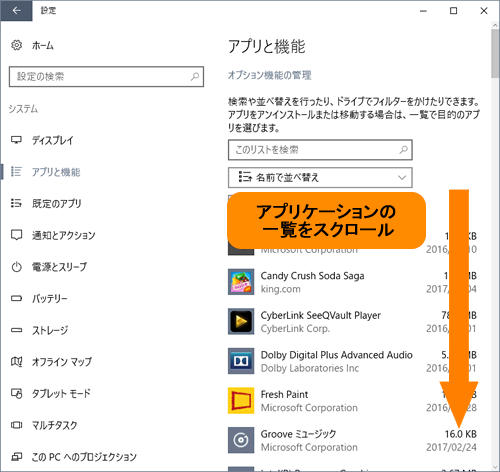The width and height of the screenshot is (500, 472).
Task: Select CyberLink SeeQVault Player app name
Action: [321, 315]
